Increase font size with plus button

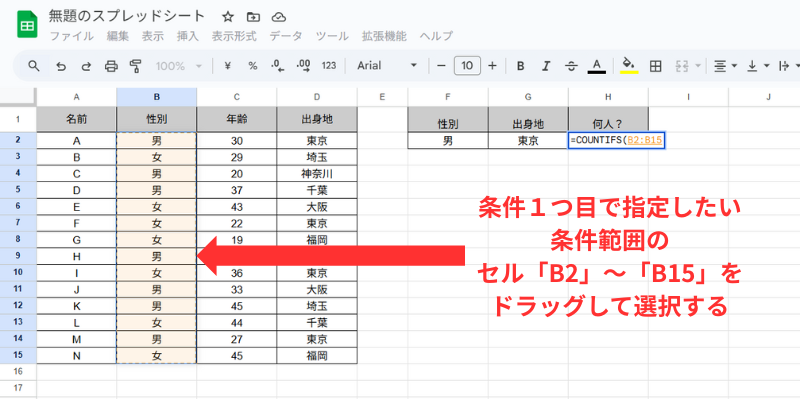point(492,66)
